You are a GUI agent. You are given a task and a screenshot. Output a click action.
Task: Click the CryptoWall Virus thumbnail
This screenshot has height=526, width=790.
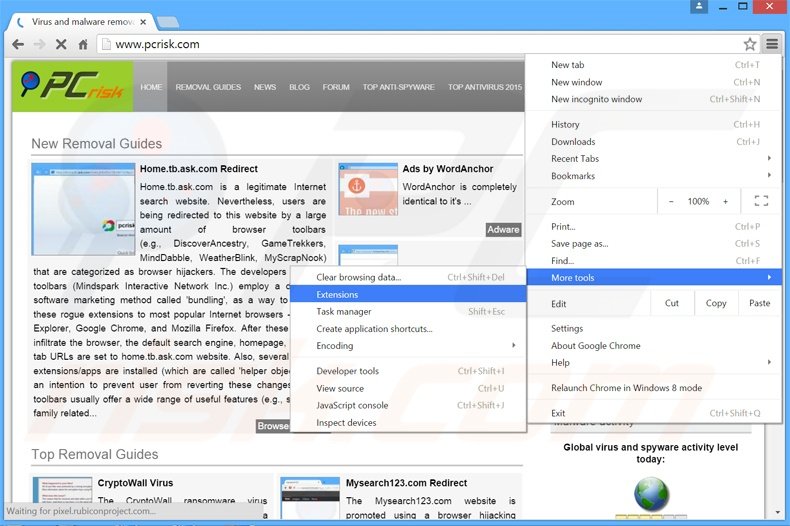62,490
